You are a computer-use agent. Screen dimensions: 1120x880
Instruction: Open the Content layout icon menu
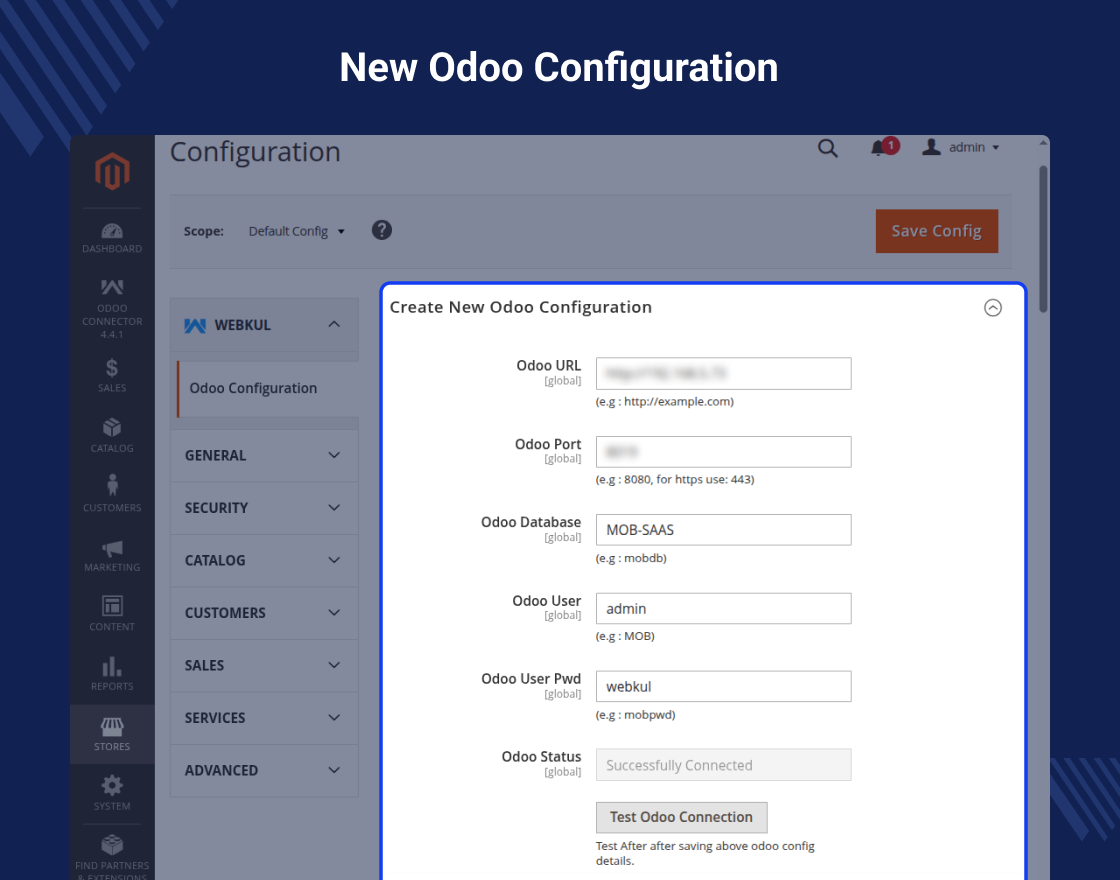(x=112, y=614)
